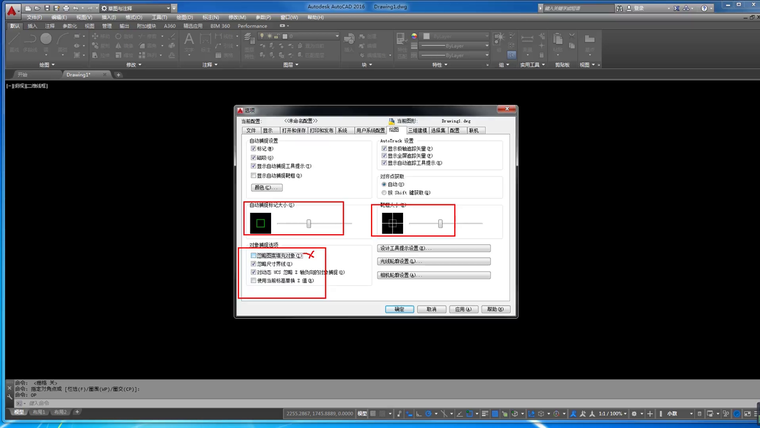Viewport: 760px width, 428px height.
Task: Click the green AutoSnap marker size preview
Action: click(260, 223)
